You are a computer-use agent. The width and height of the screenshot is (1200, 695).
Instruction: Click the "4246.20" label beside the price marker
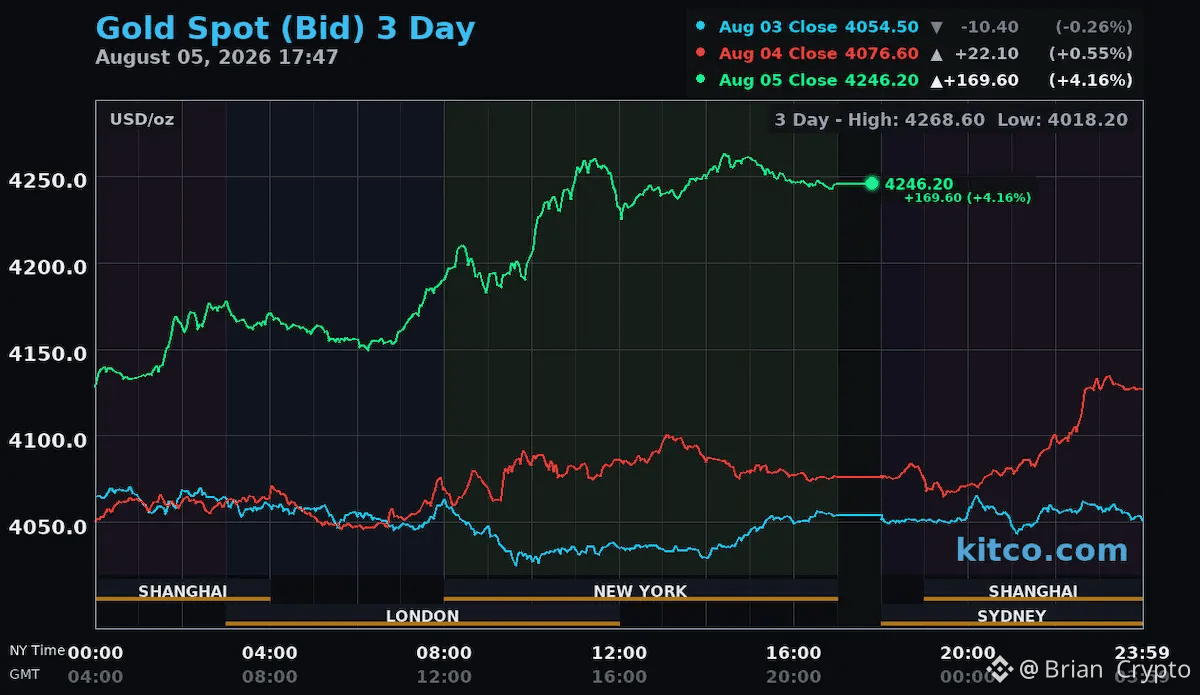click(x=919, y=184)
